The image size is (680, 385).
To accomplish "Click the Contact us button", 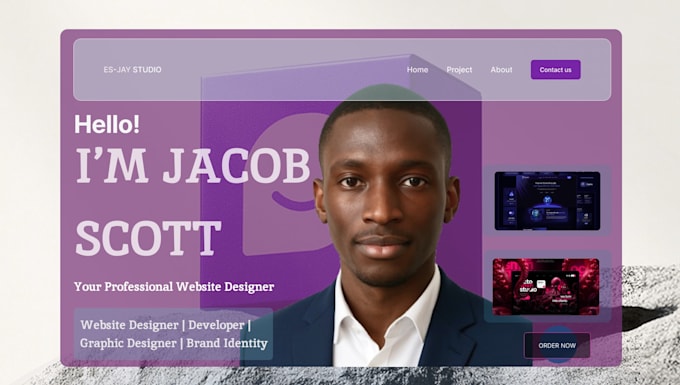I will pyautogui.click(x=556, y=69).
